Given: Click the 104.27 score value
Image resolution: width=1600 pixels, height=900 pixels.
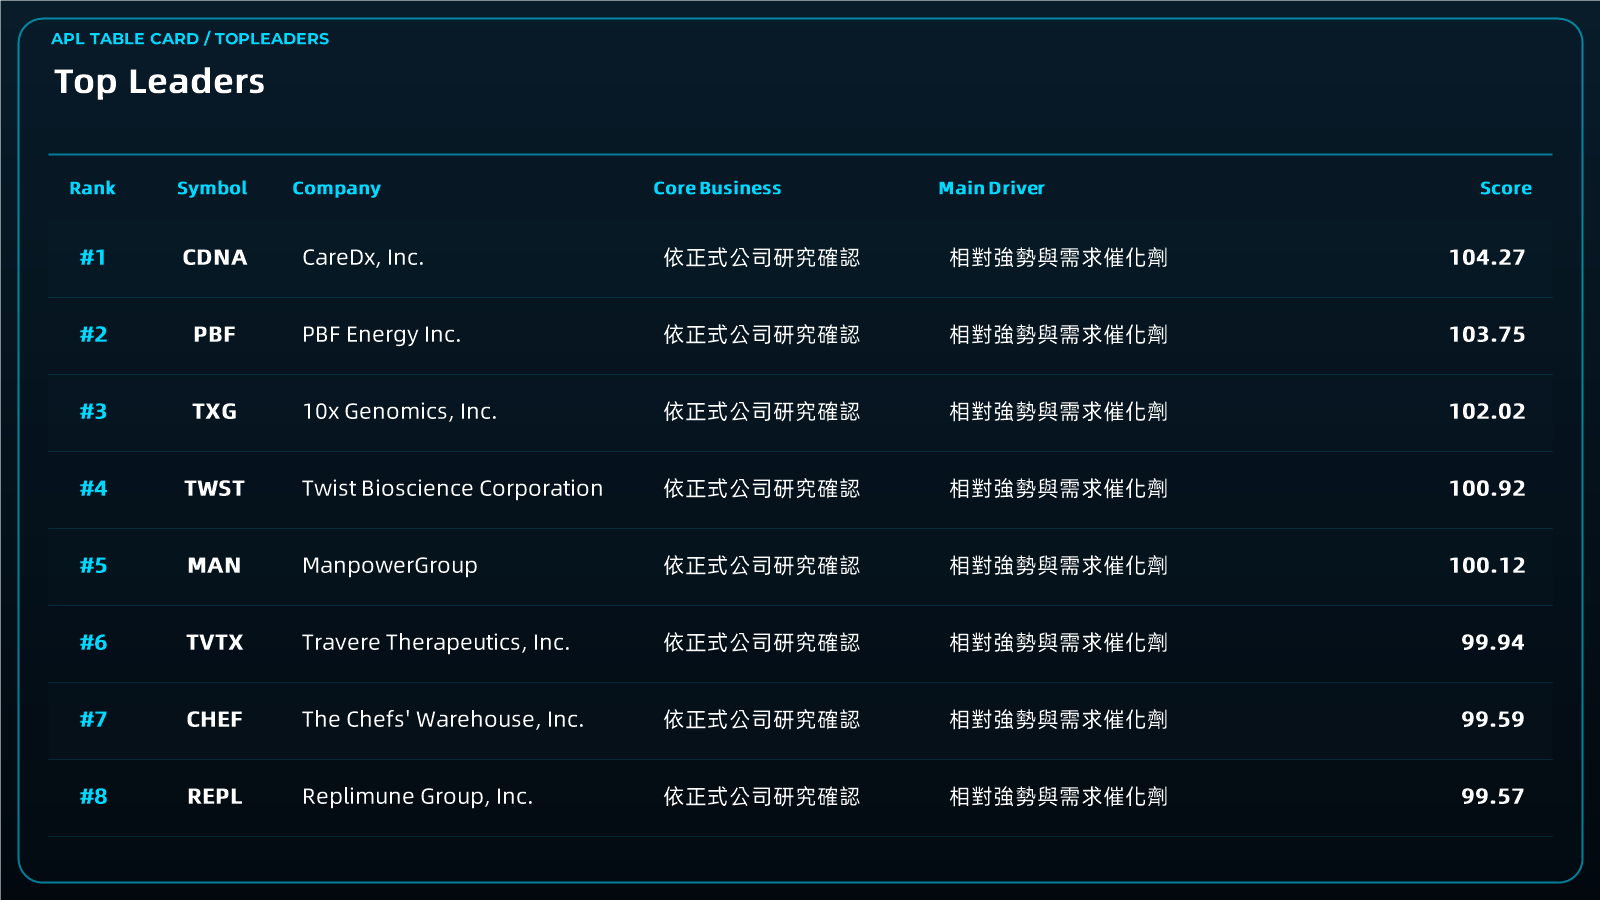Looking at the screenshot, I should (x=1487, y=257).
